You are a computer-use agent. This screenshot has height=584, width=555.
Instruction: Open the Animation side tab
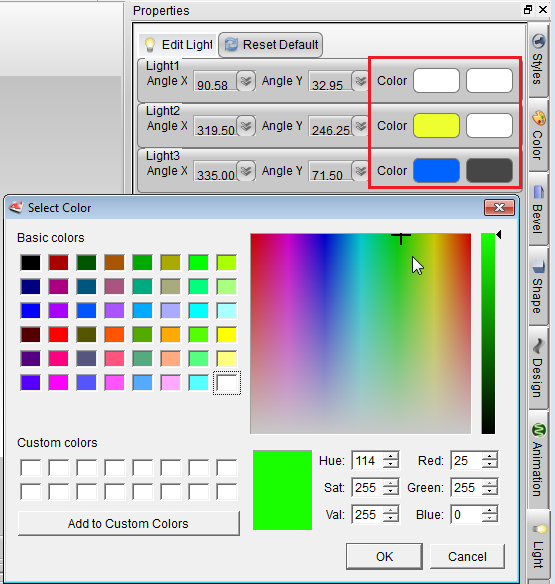tap(538, 460)
